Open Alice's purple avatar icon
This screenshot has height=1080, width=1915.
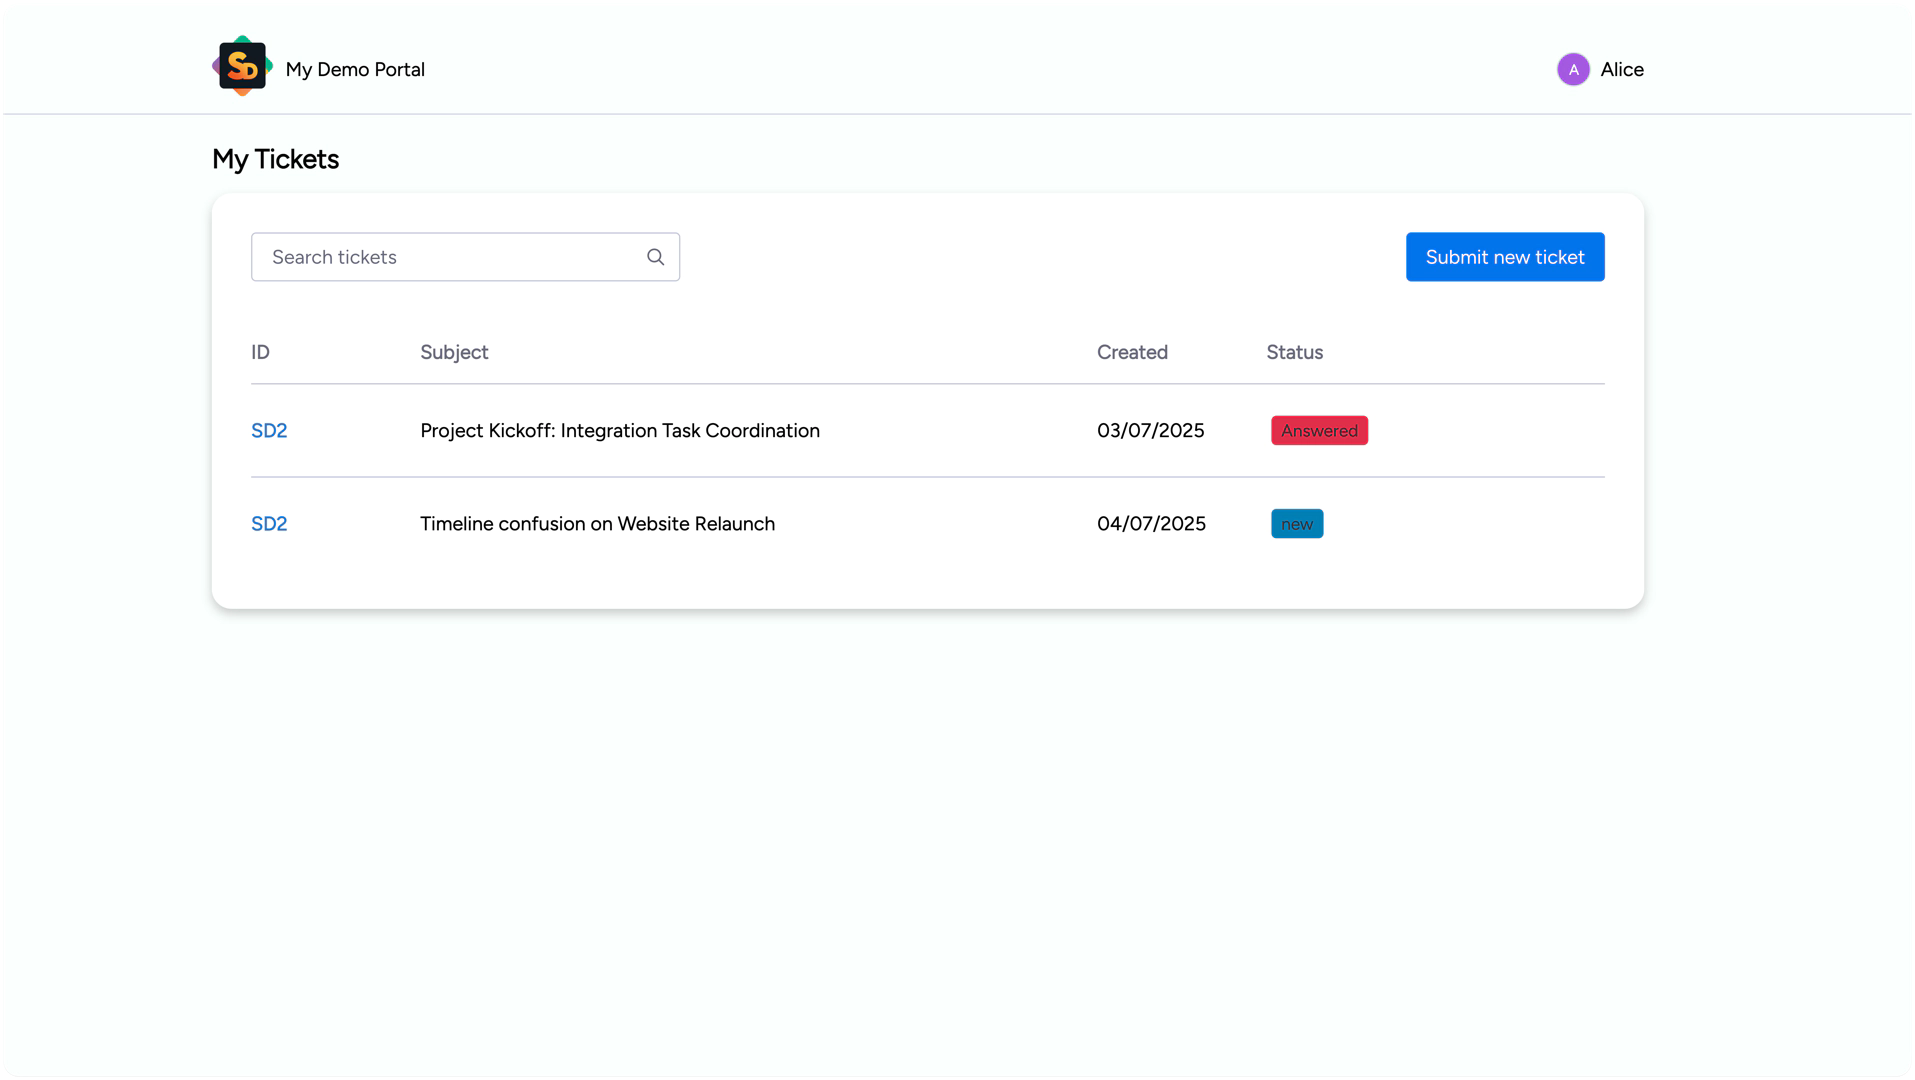pyautogui.click(x=1572, y=69)
